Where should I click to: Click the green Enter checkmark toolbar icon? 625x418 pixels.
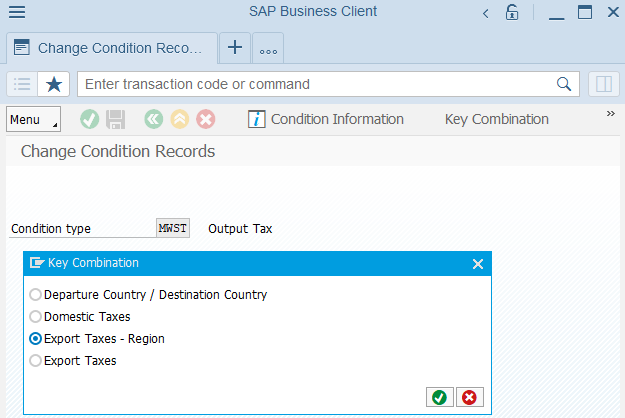(89, 119)
